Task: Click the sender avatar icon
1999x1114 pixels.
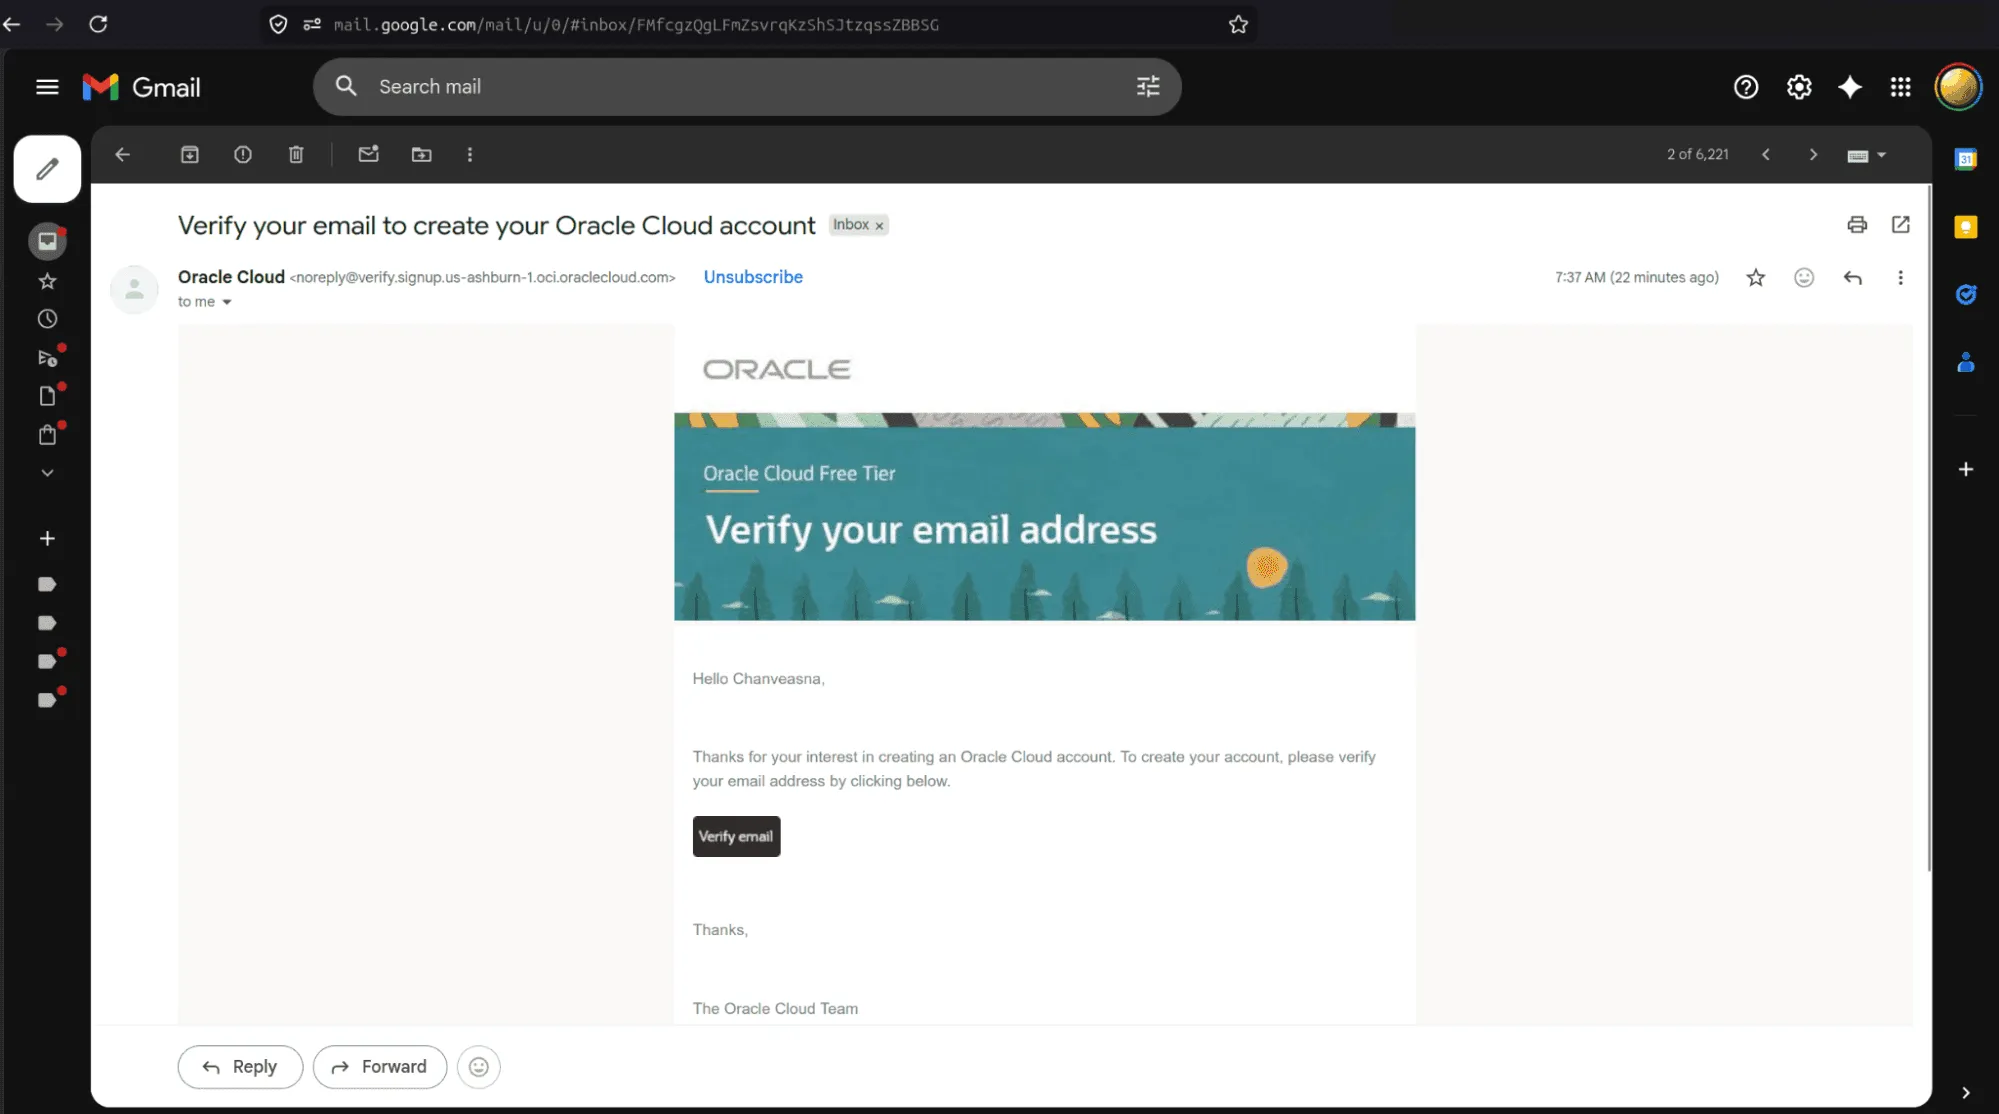Action: click(134, 290)
